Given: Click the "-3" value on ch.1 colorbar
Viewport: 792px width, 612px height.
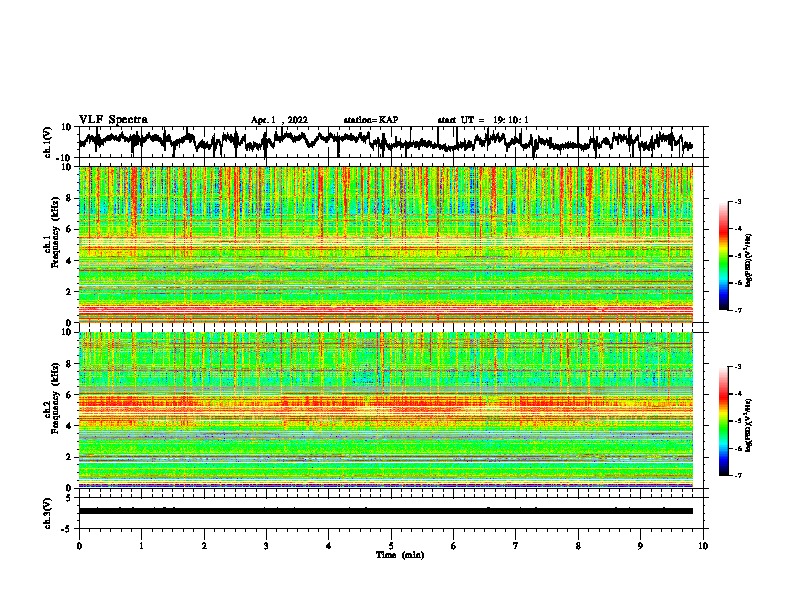Looking at the screenshot, I should click(737, 201).
